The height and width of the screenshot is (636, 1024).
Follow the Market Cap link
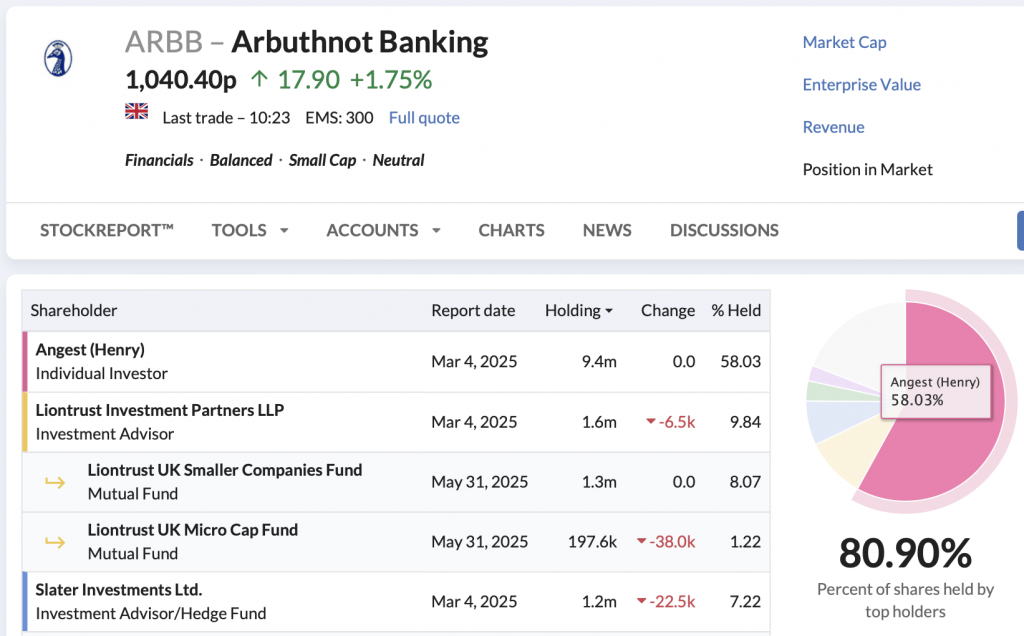click(x=844, y=42)
